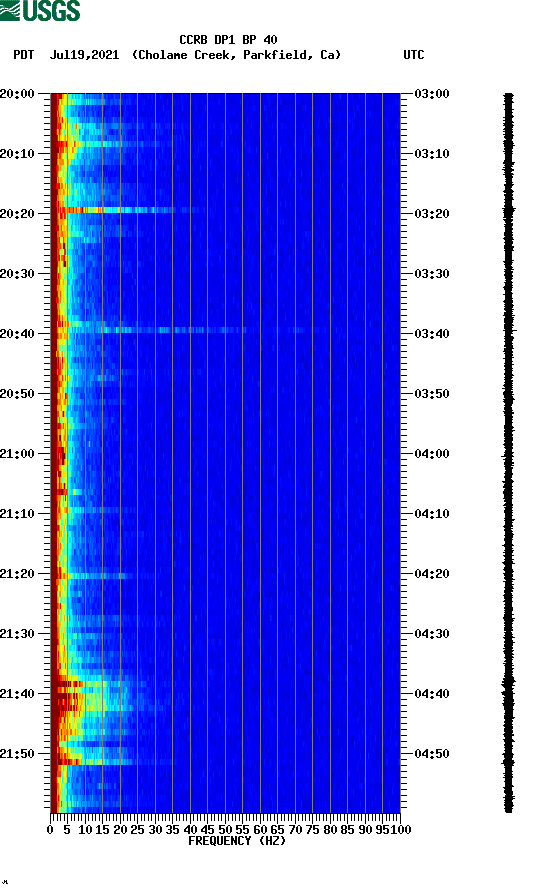Screen dimensions: 552x893
Task: Click the '03:00' UTC time label
Action: [x=432, y=93]
